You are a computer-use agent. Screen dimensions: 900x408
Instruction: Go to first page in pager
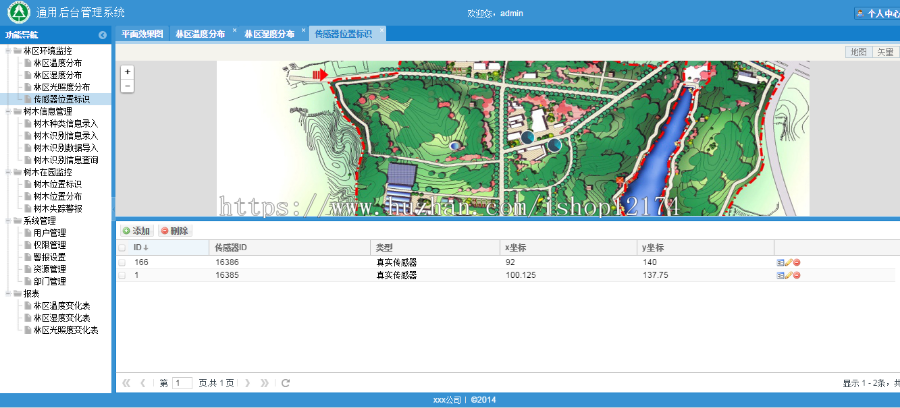(126, 383)
